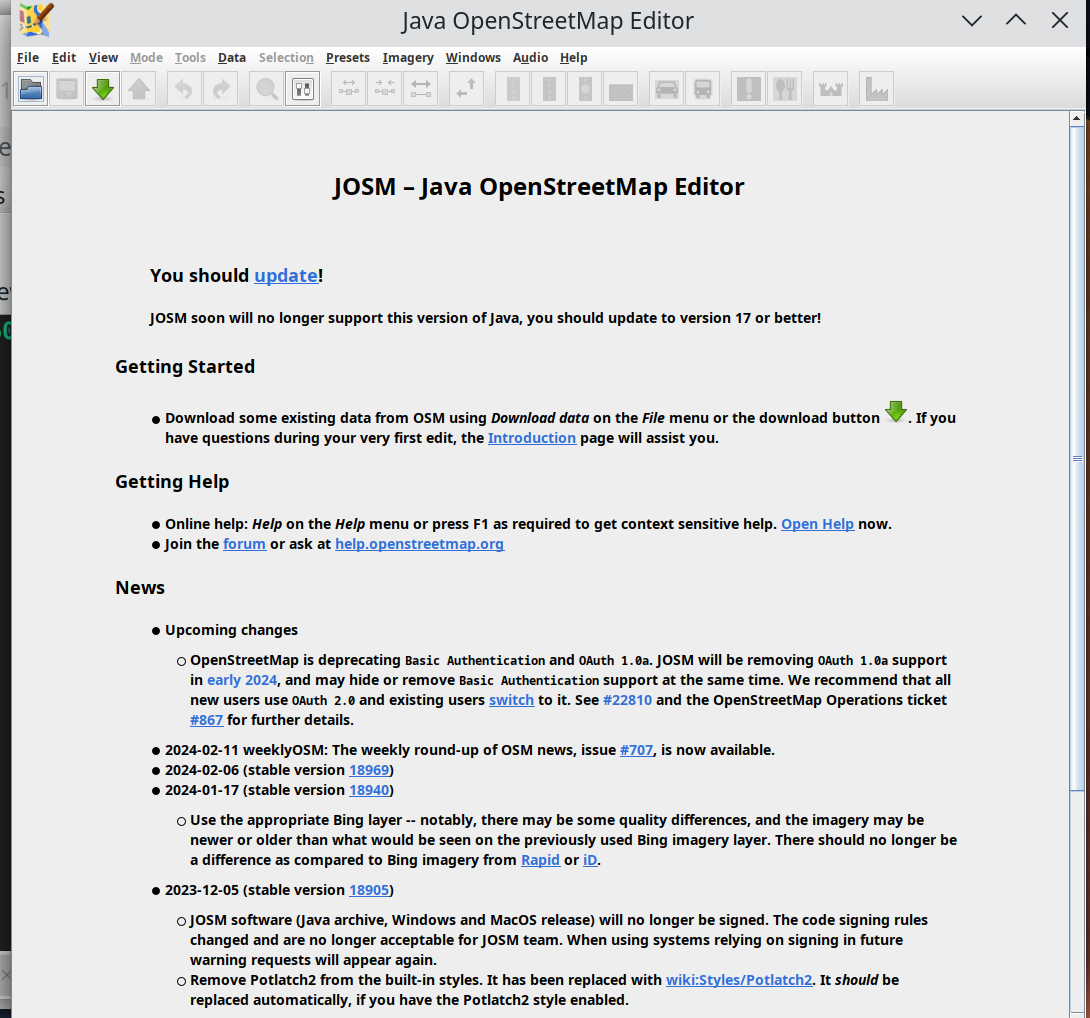Select the castle preset icon
Viewport: 1090px width, 1018px height.
pyautogui.click(x=831, y=89)
